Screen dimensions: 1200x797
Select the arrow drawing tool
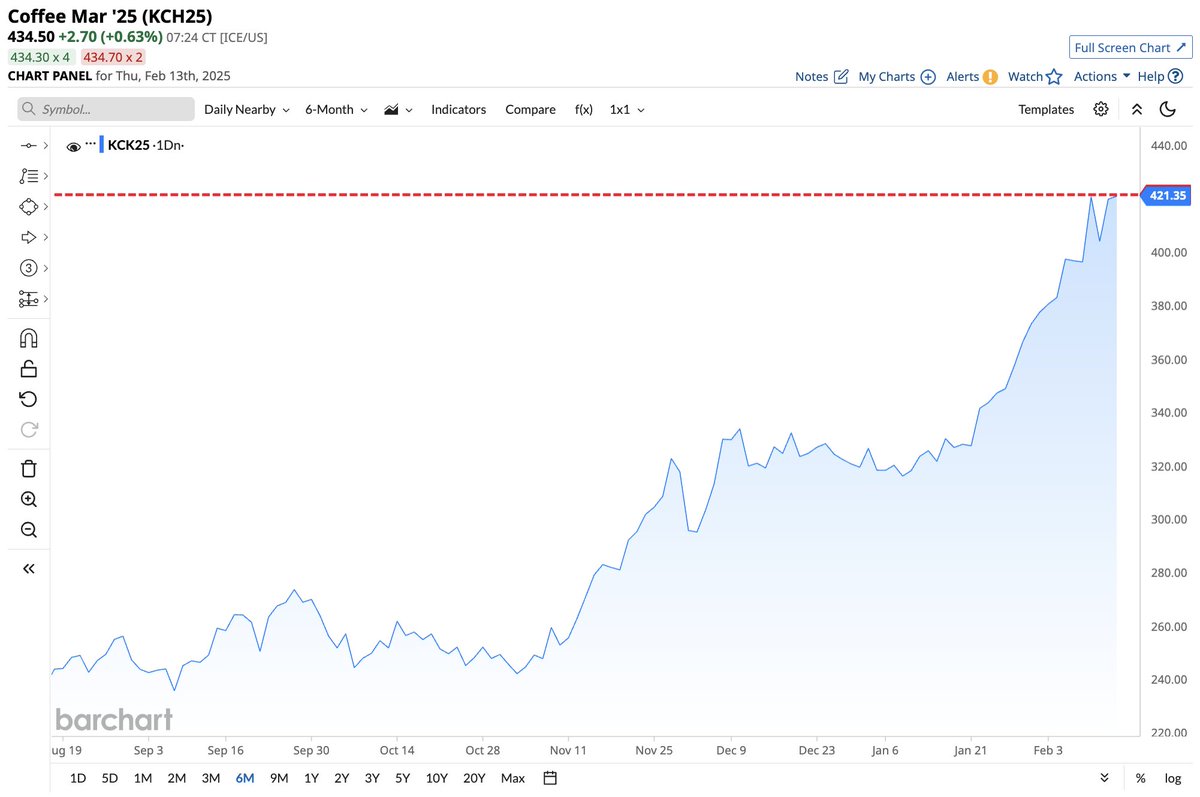[x=27, y=237]
